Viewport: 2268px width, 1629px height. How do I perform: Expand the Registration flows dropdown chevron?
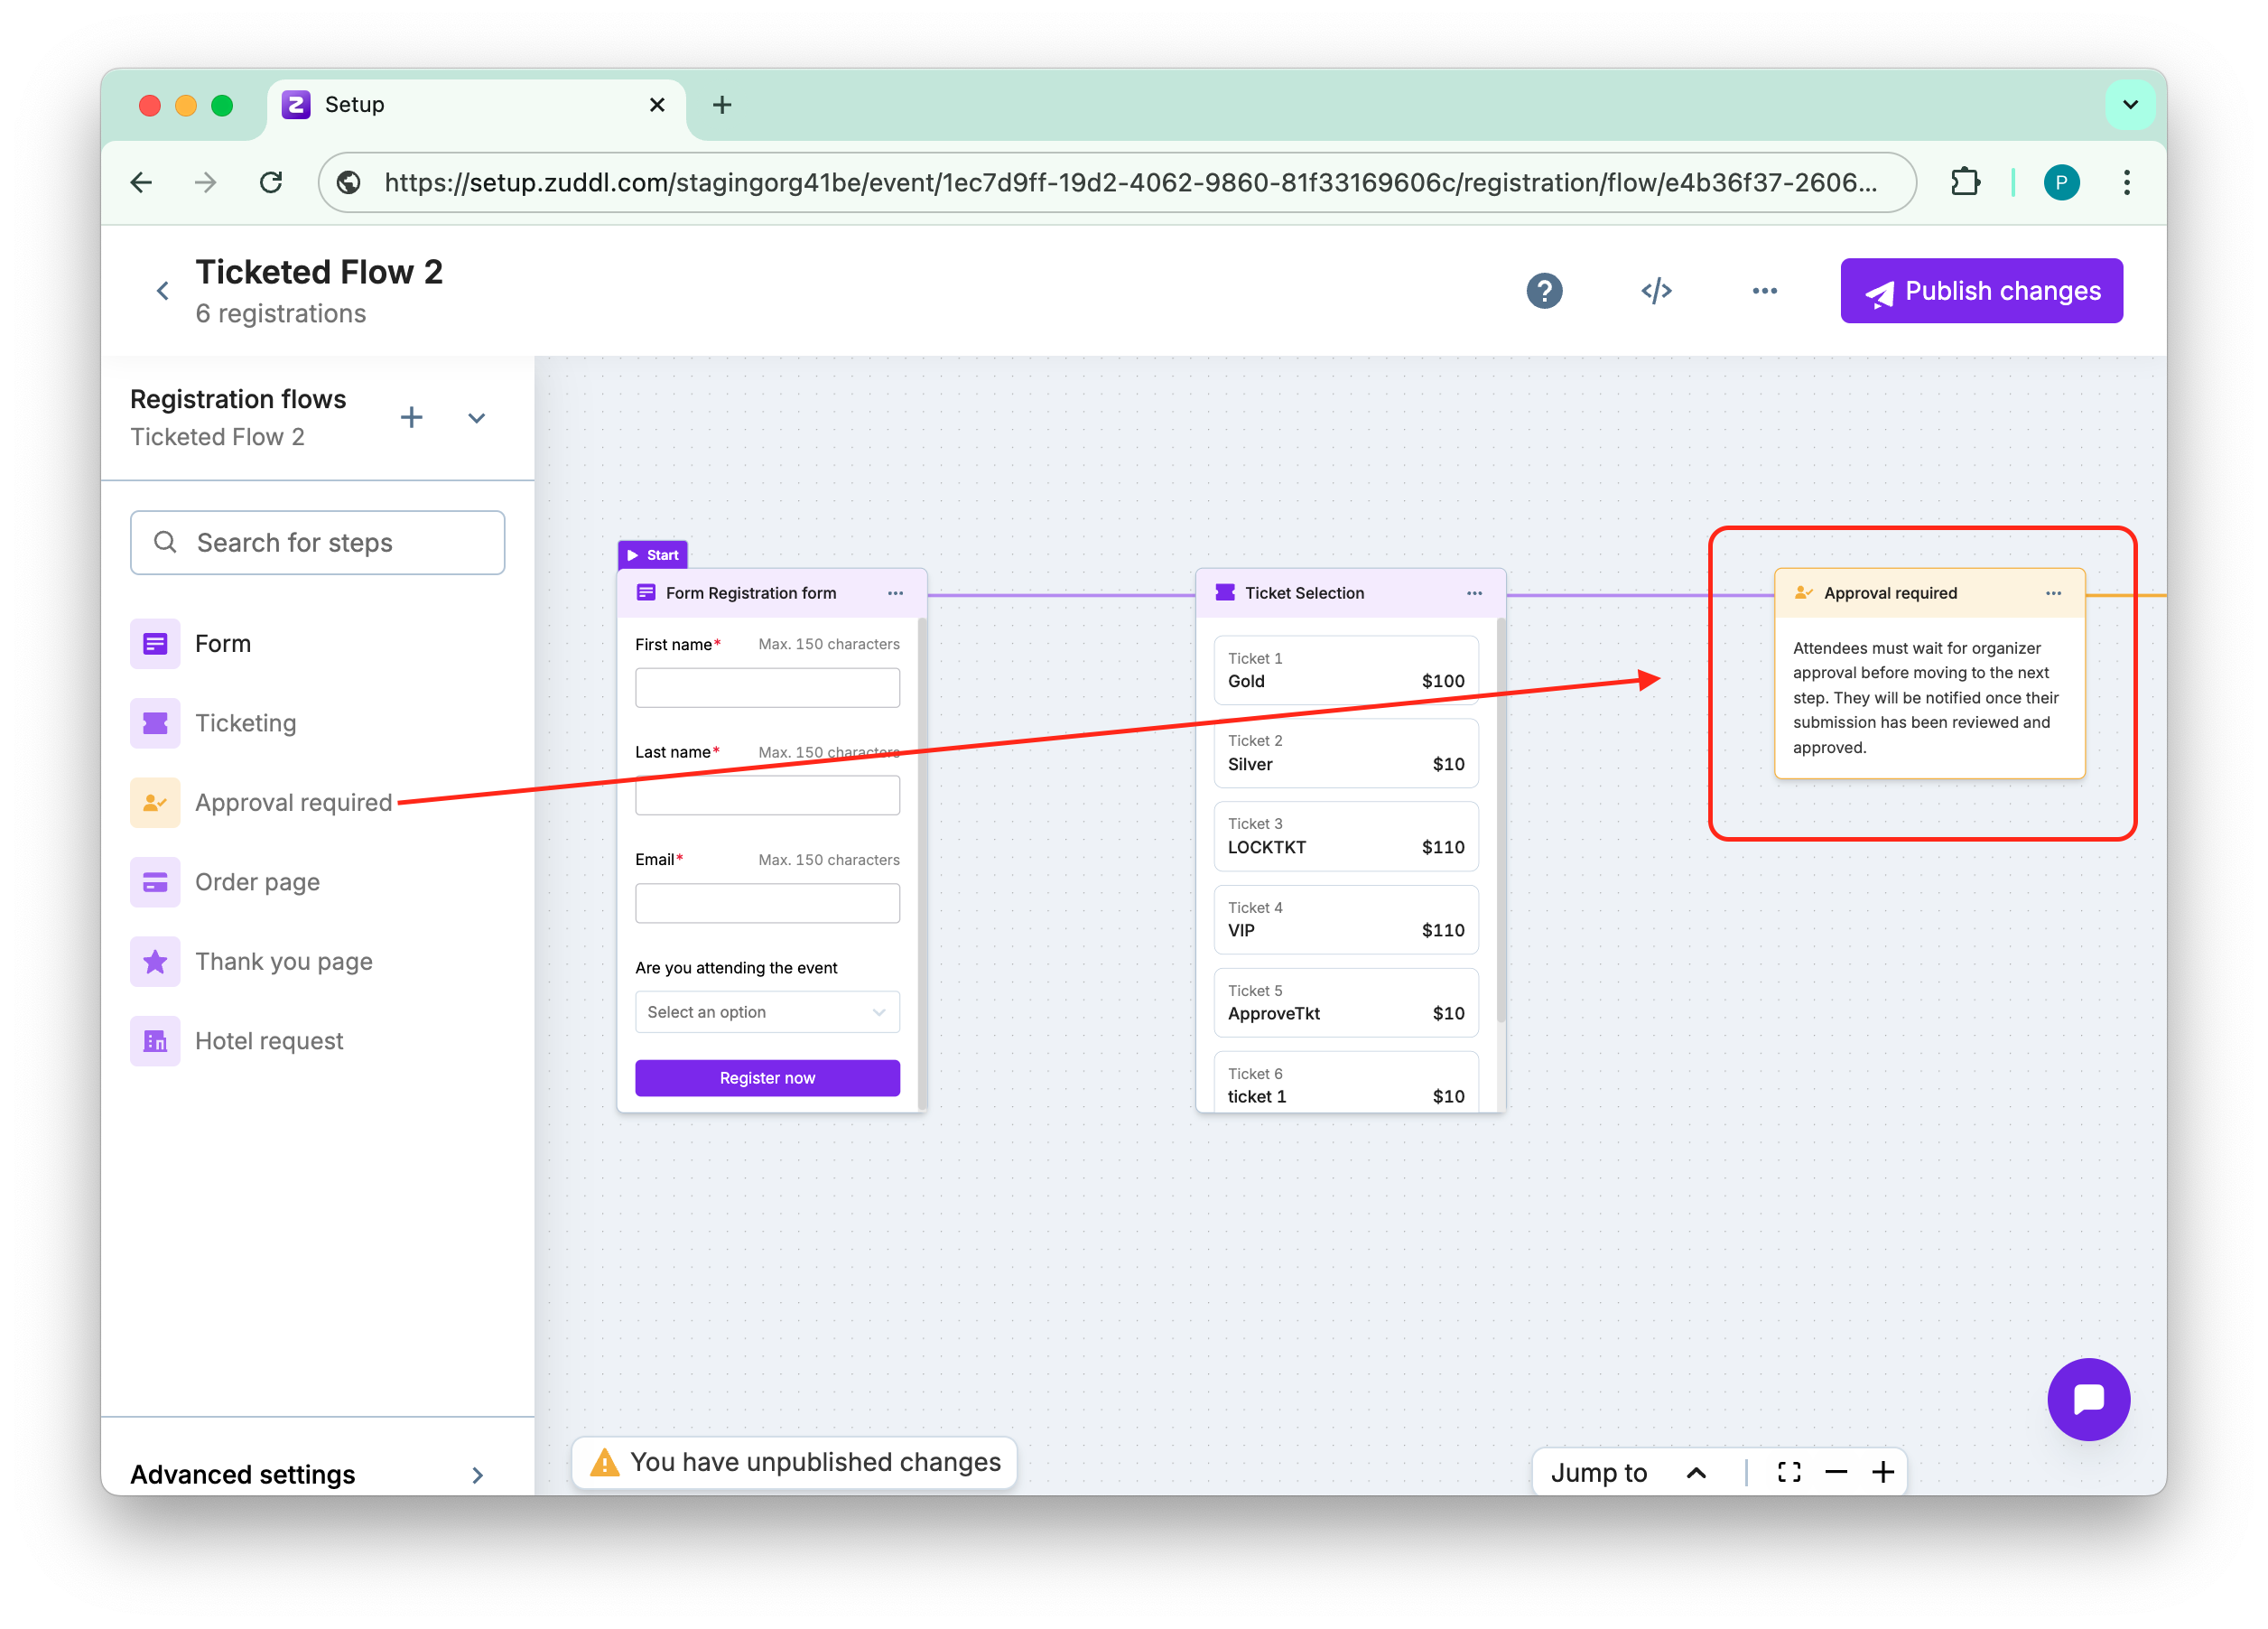[x=477, y=418]
